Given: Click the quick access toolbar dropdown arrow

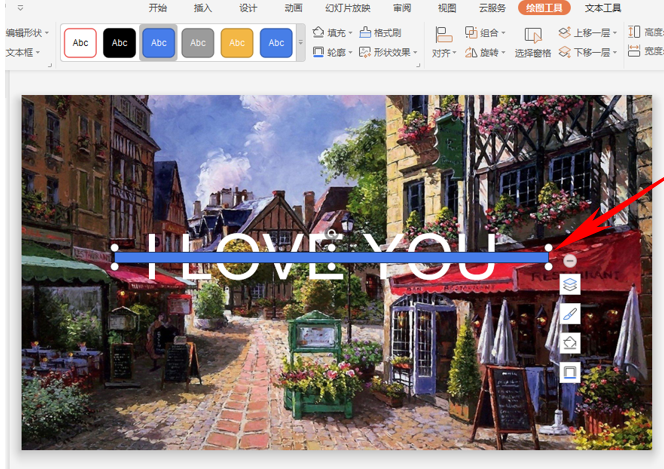Looking at the screenshot, I should [x=20, y=8].
